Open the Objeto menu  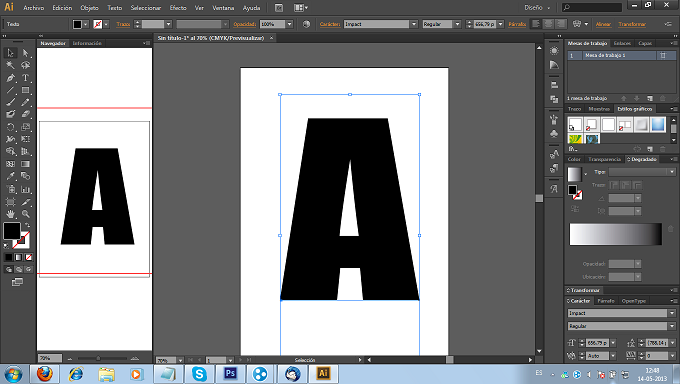click(x=89, y=8)
